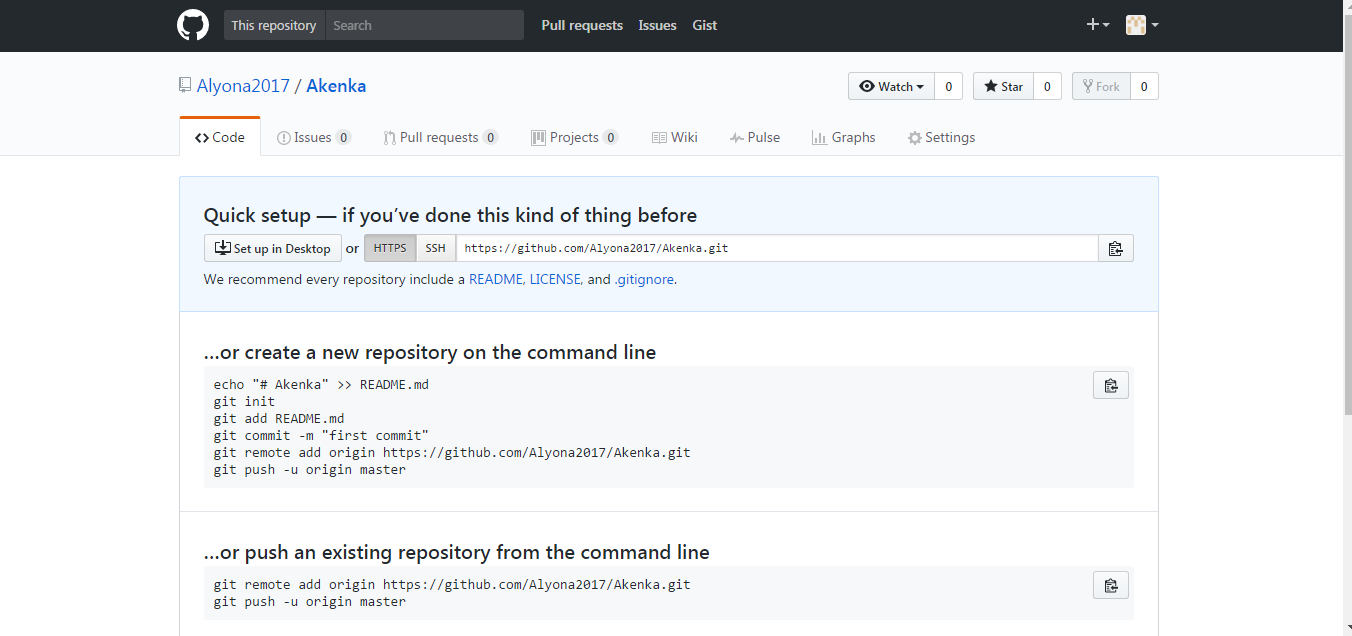Open the profile avatar dropdown
Viewport: 1352px width, 636px height.
[1140, 24]
